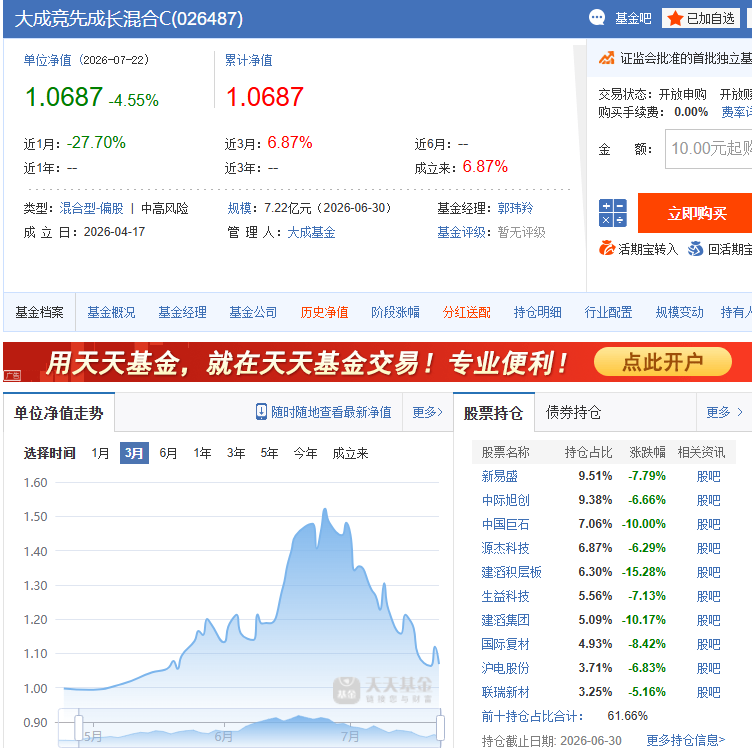Expand 更多 in the net value trend panel
Screen dimensions: 752x748
[x=427, y=412]
